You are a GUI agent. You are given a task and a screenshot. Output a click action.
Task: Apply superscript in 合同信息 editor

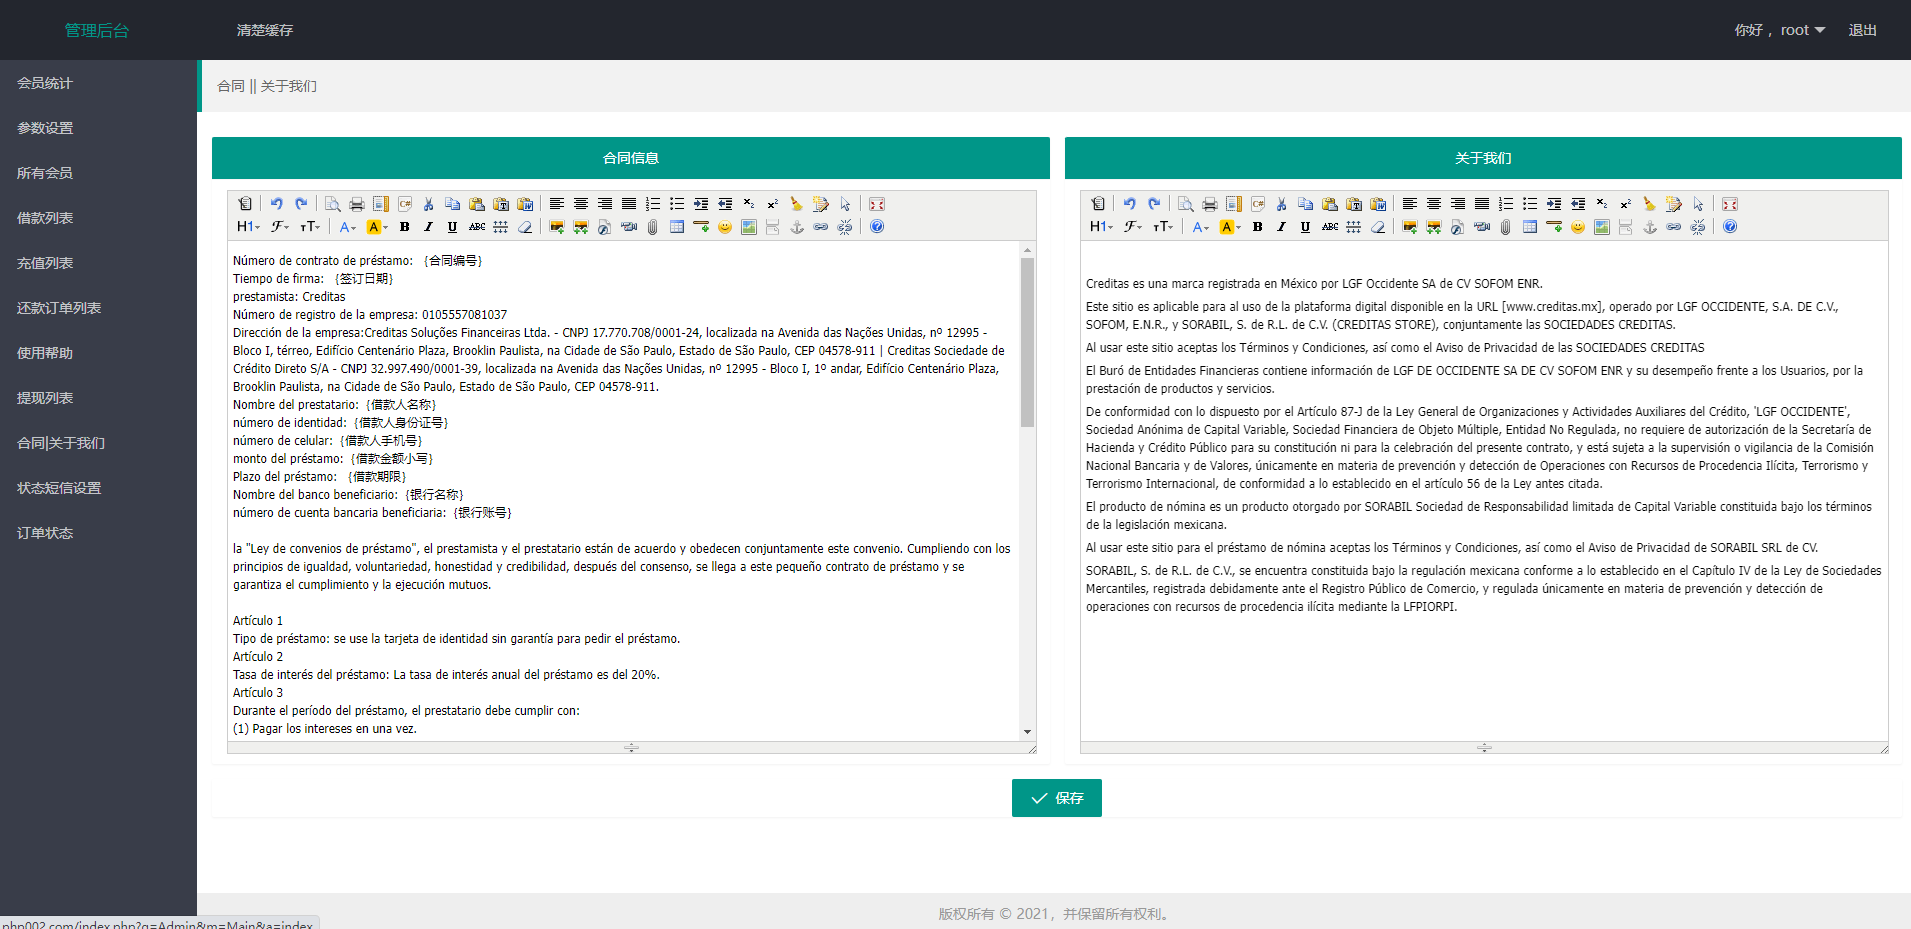[x=773, y=204]
